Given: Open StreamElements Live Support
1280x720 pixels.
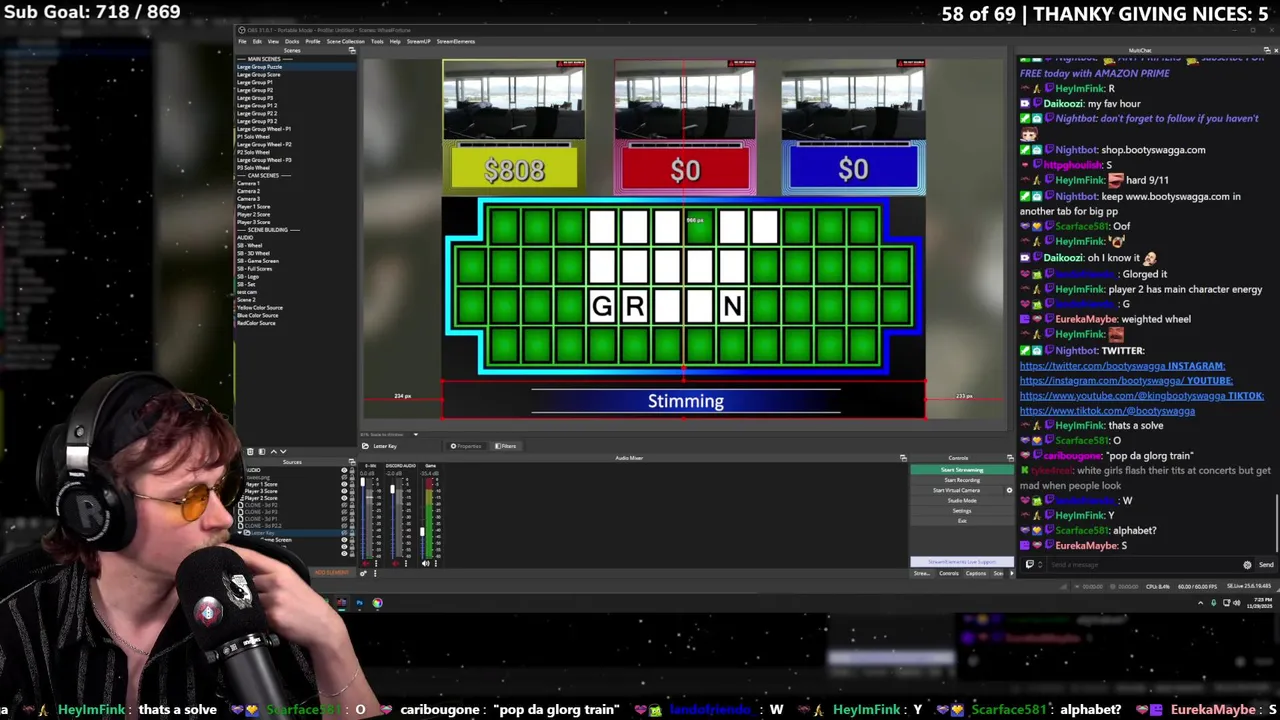Looking at the screenshot, I should [x=962, y=562].
